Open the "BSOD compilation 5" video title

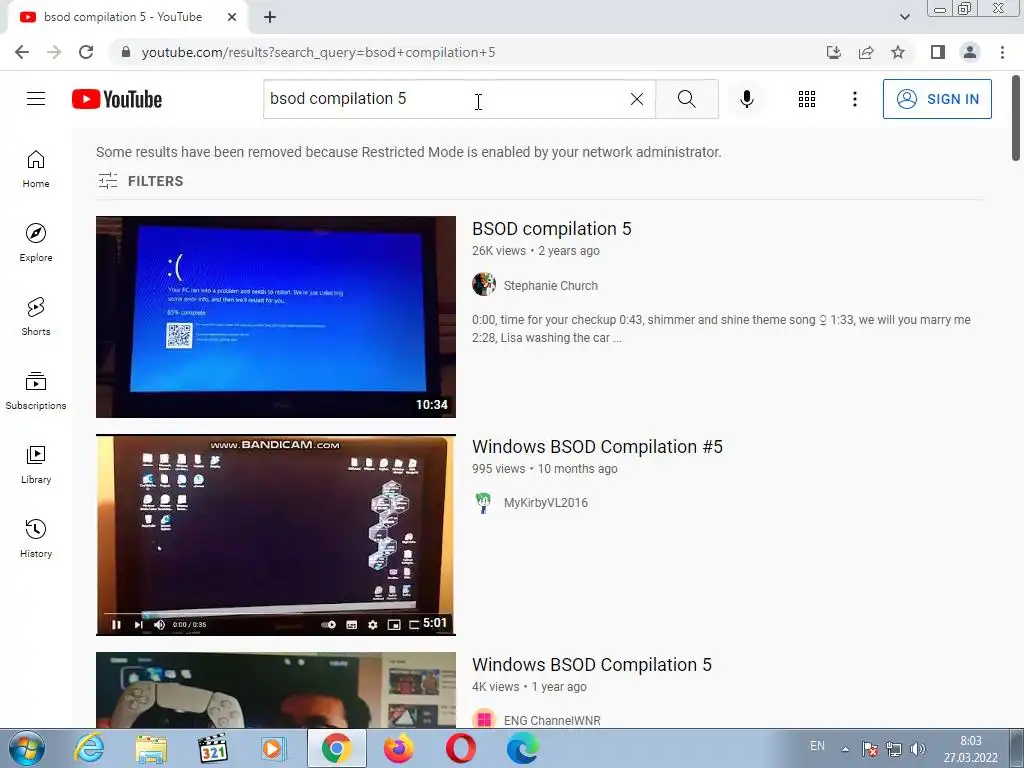(x=552, y=229)
